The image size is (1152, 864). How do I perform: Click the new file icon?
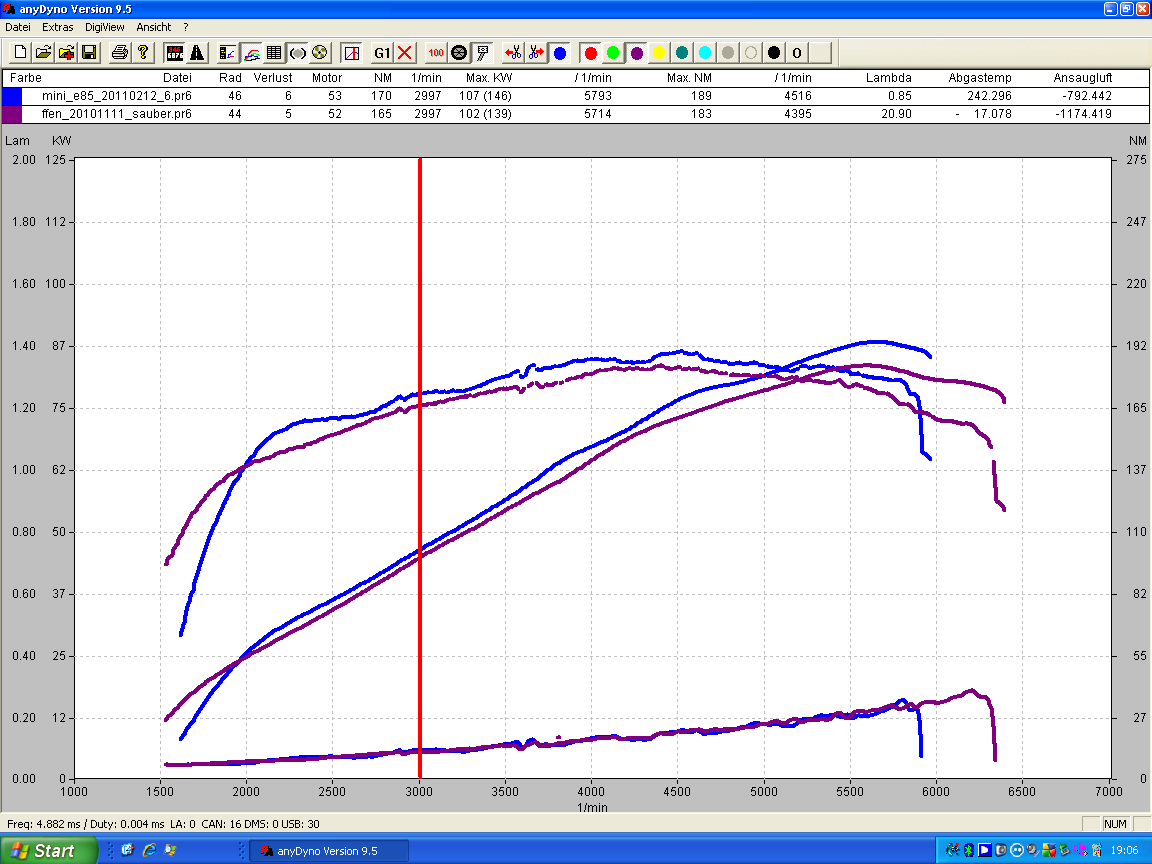(x=20, y=52)
